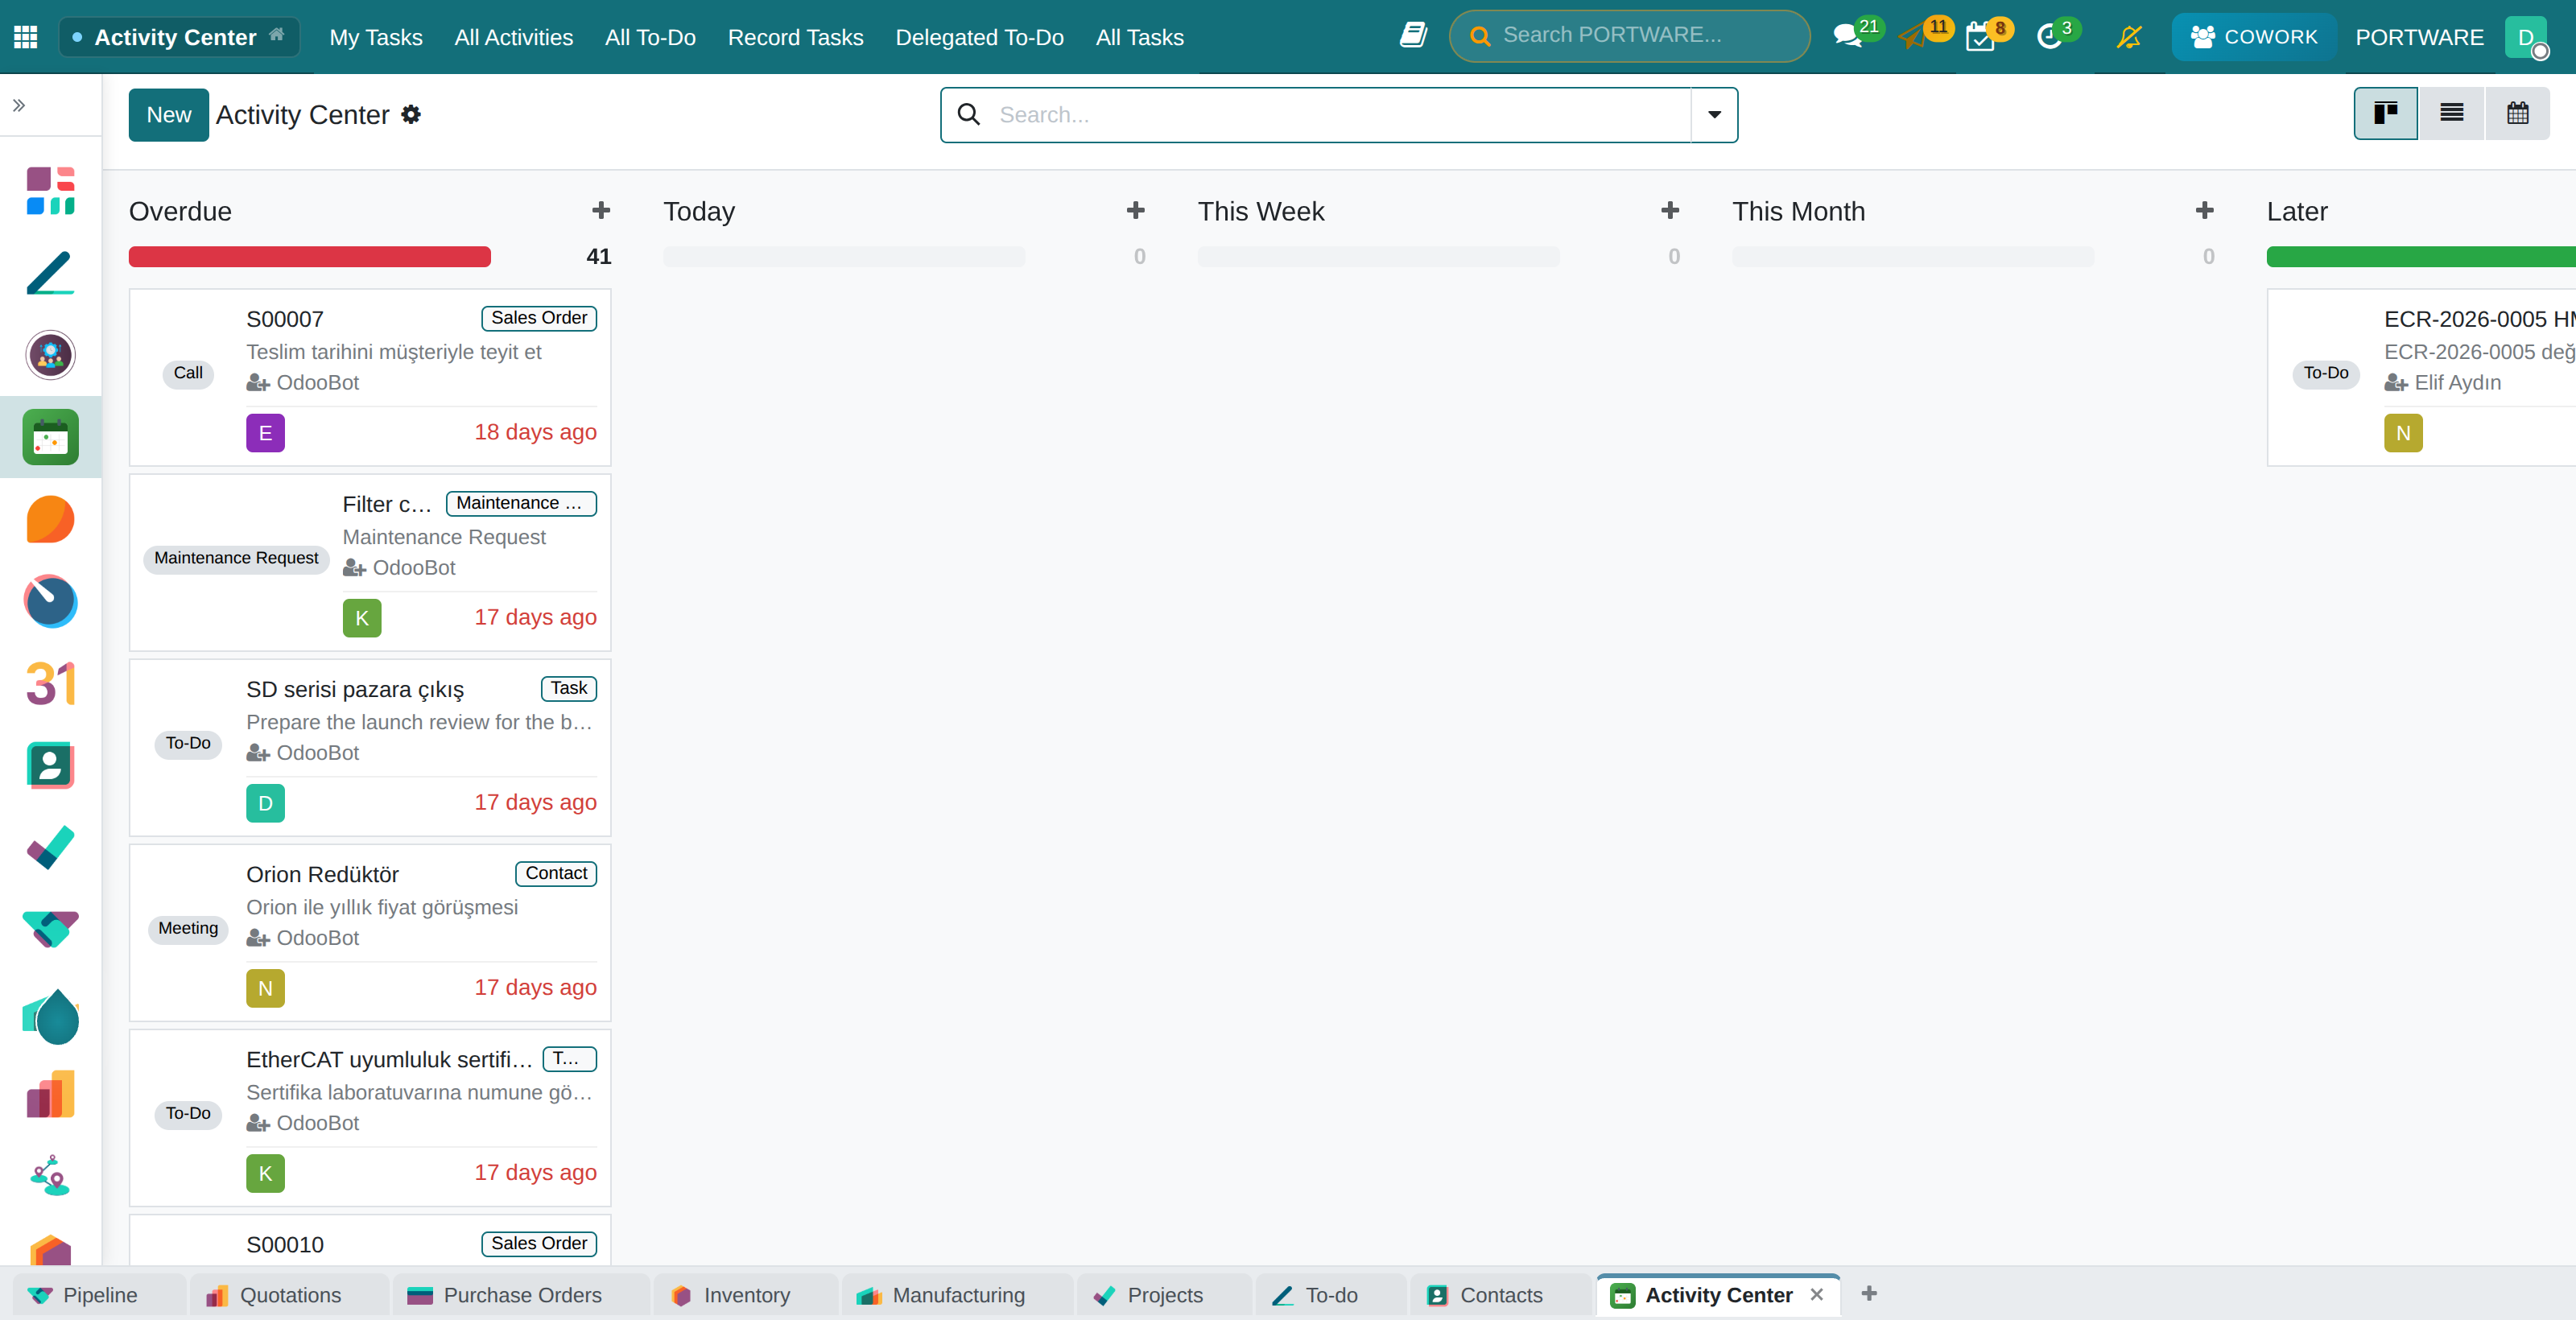
Task: Open the search options dropdown arrow
Action: point(1714,115)
